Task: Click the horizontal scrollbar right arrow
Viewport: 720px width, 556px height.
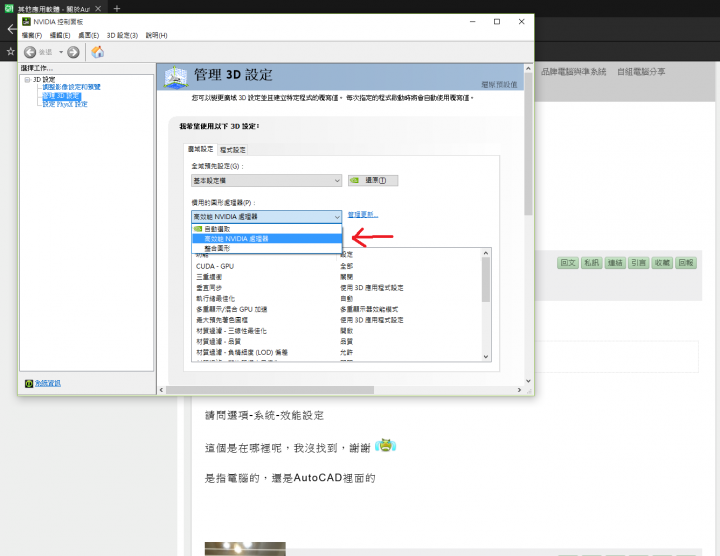Action: tap(519, 390)
